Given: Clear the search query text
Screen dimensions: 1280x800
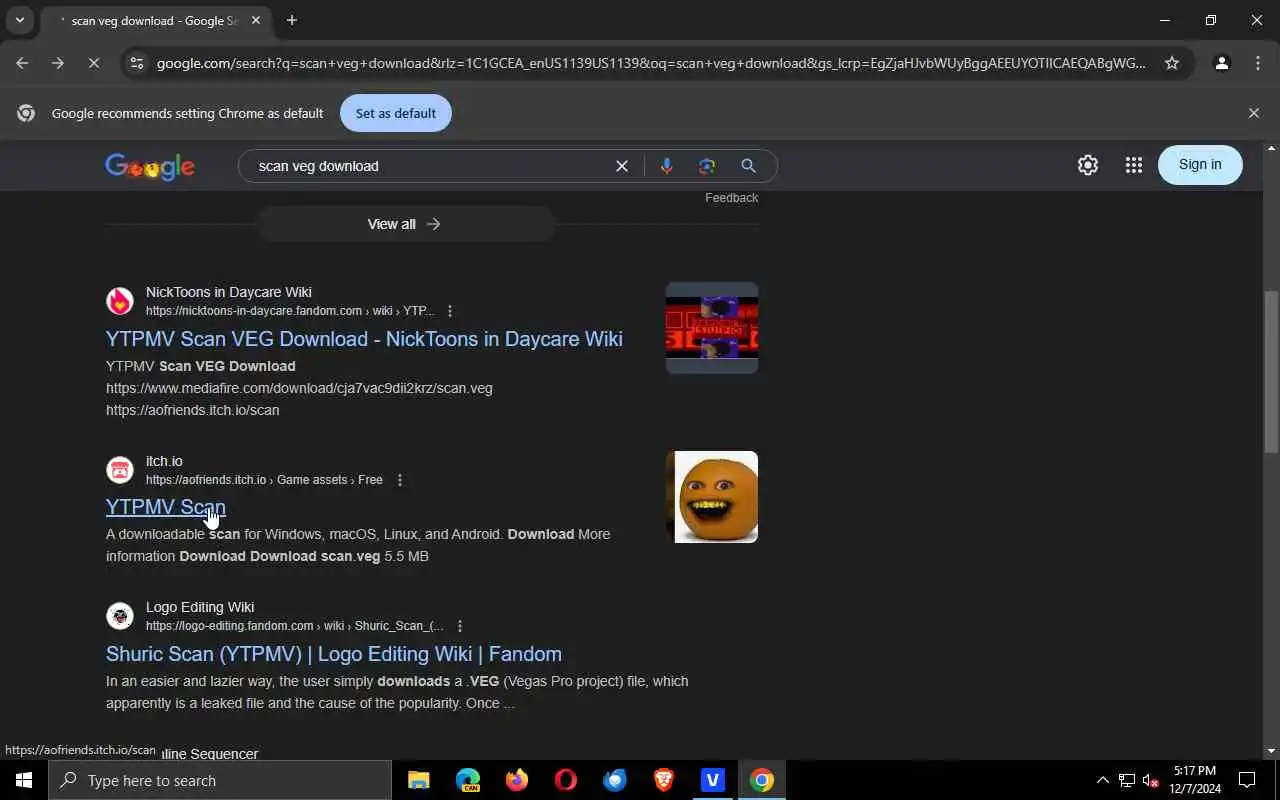Looking at the screenshot, I should (x=622, y=166).
